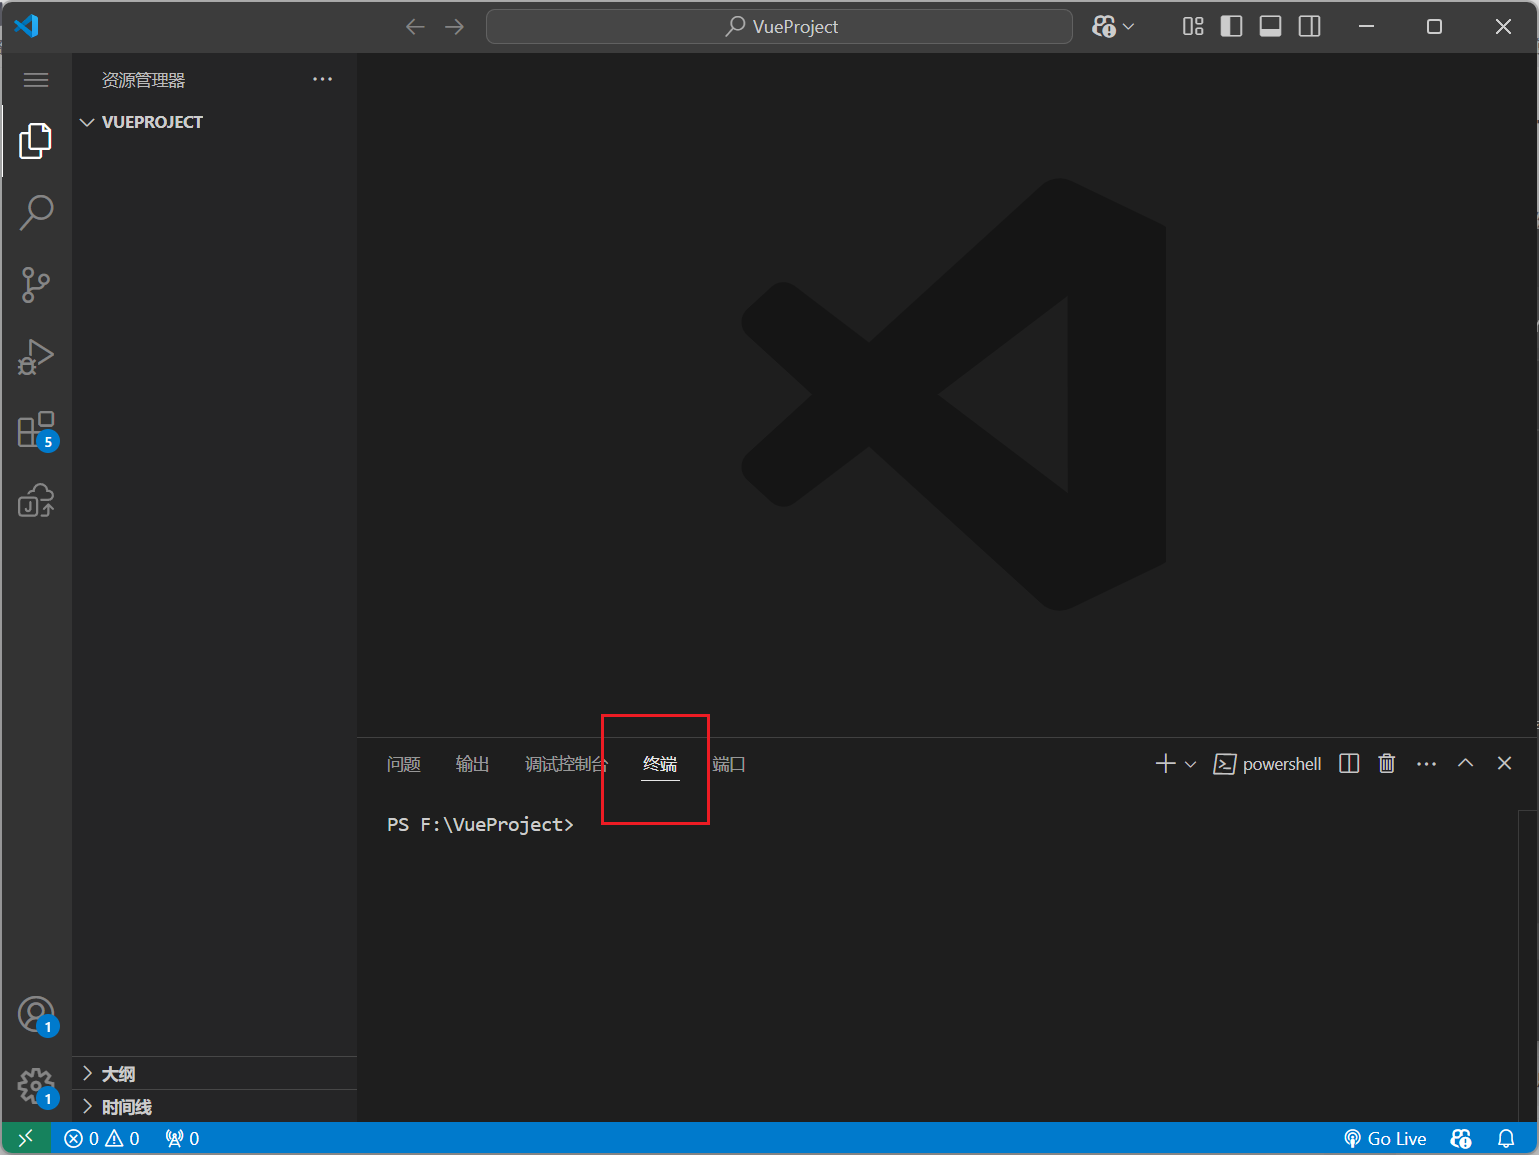1539x1155 pixels.
Task: Close the terminal panel
Action: (x=1504, y=763)
